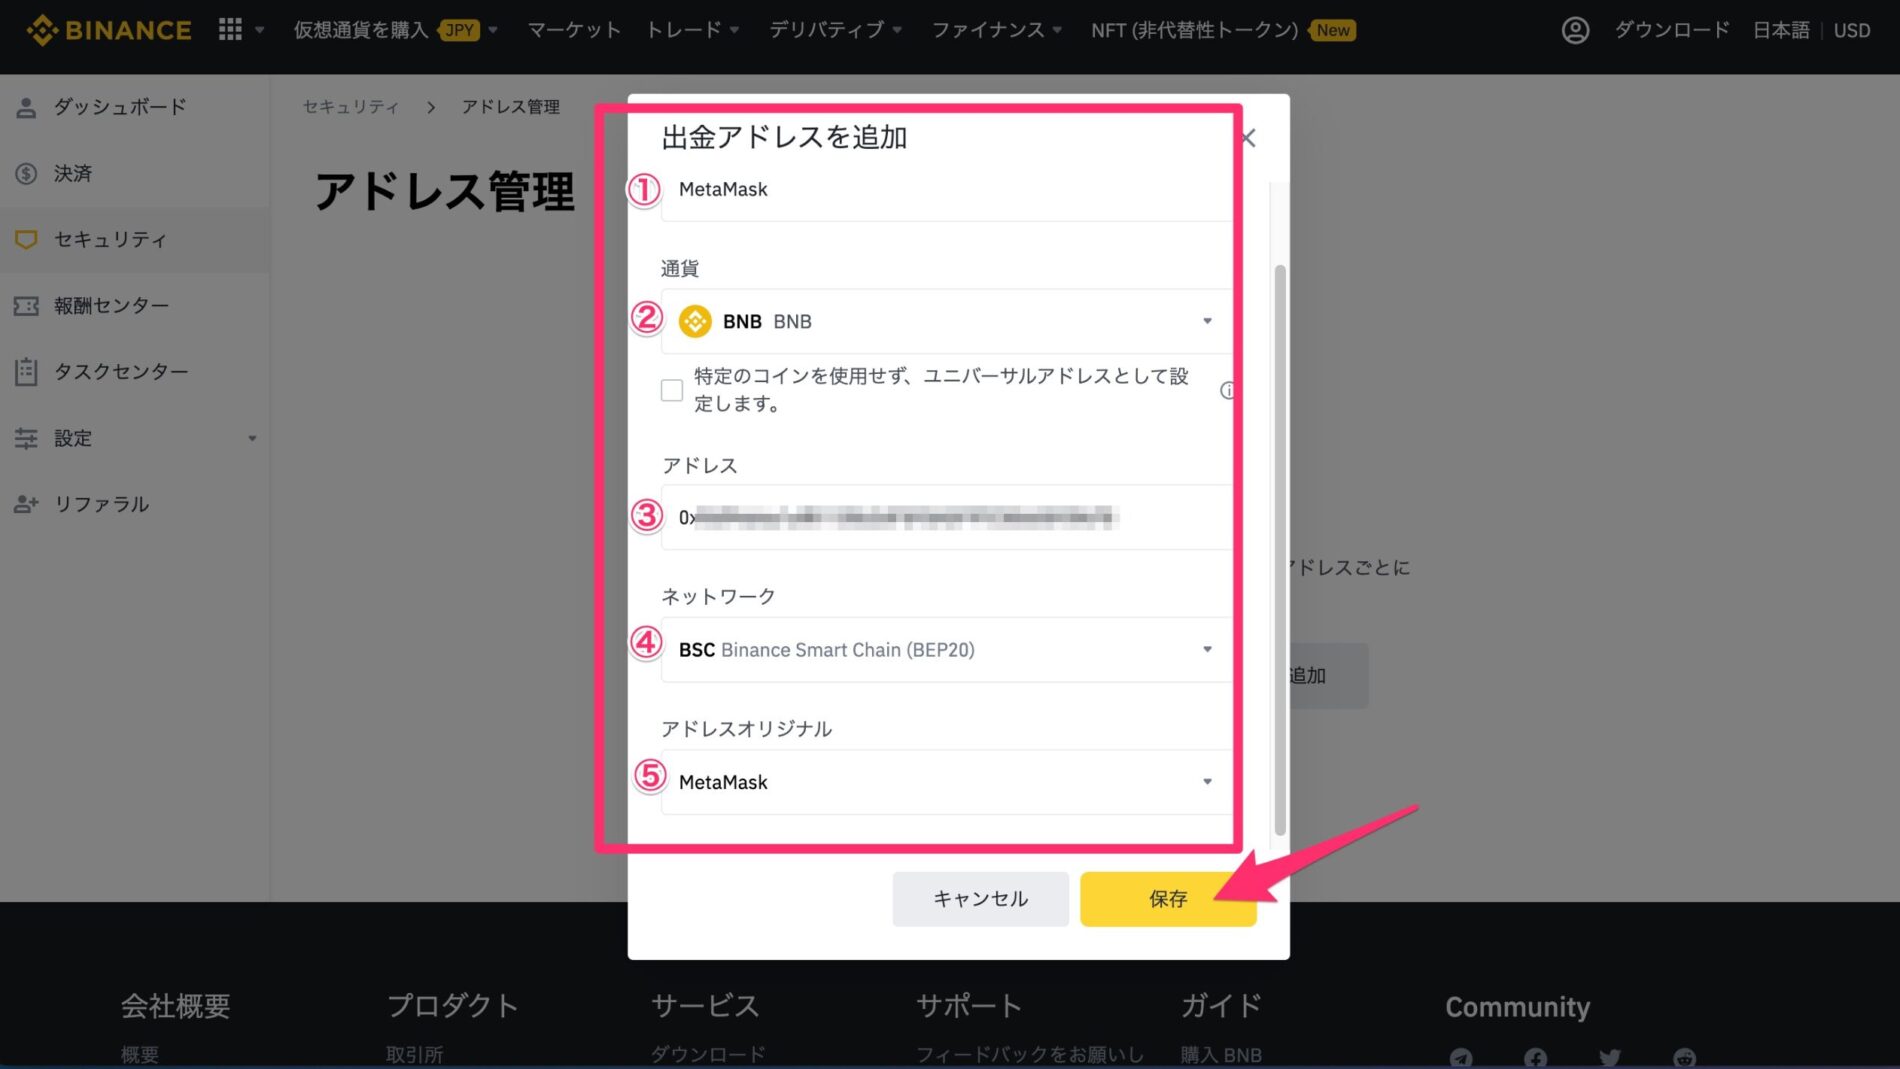Click the キャンセル button
Viewport: 1900px width, 1069px height.
(x=980, y=899)
